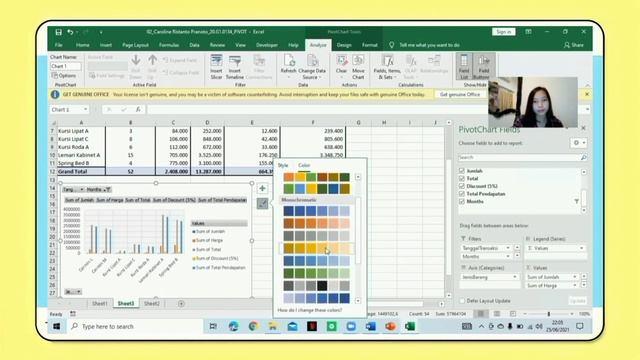Open the TanggalTransaksi filter field dropdown
Screen dimensions: 640x360
tap(508, 248)
